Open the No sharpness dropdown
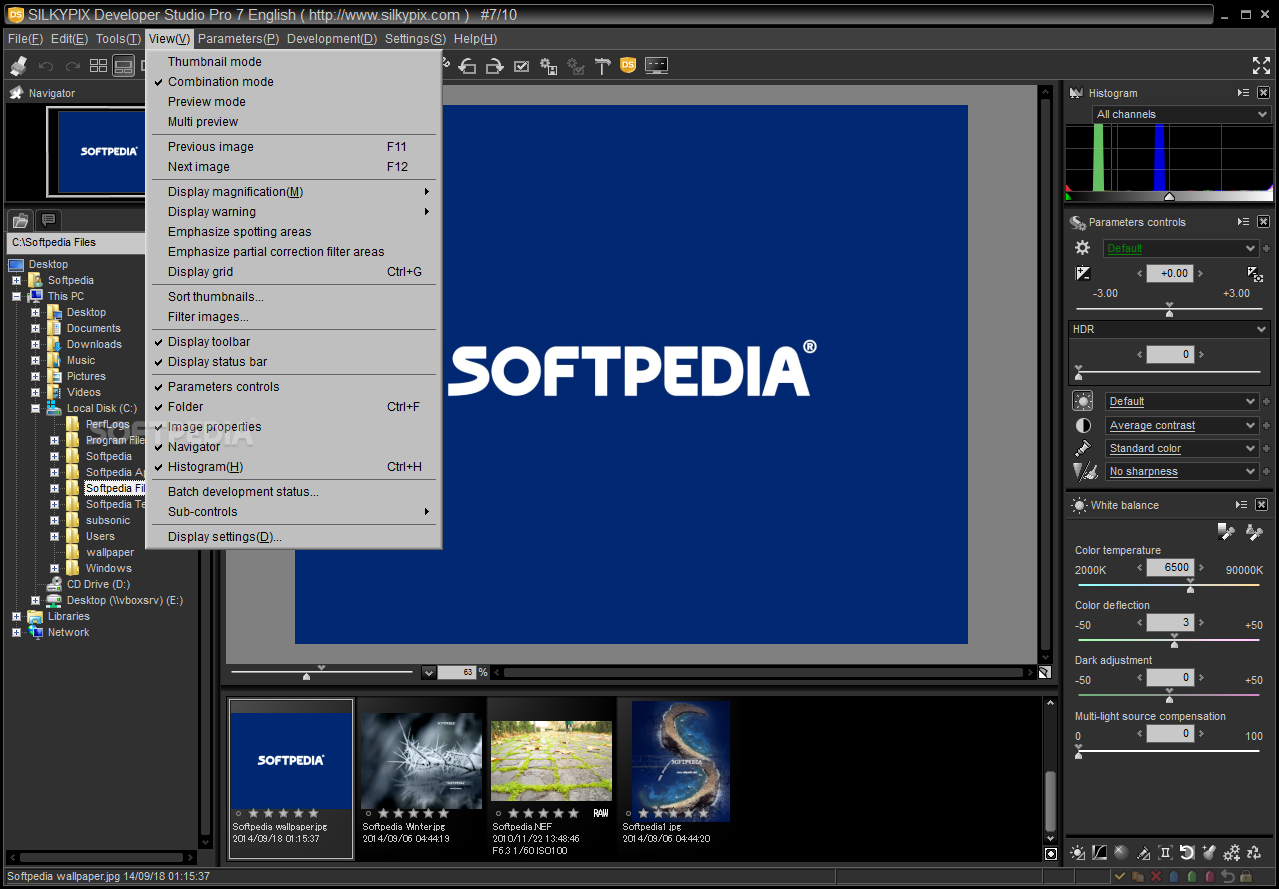 click(1182, 471)
